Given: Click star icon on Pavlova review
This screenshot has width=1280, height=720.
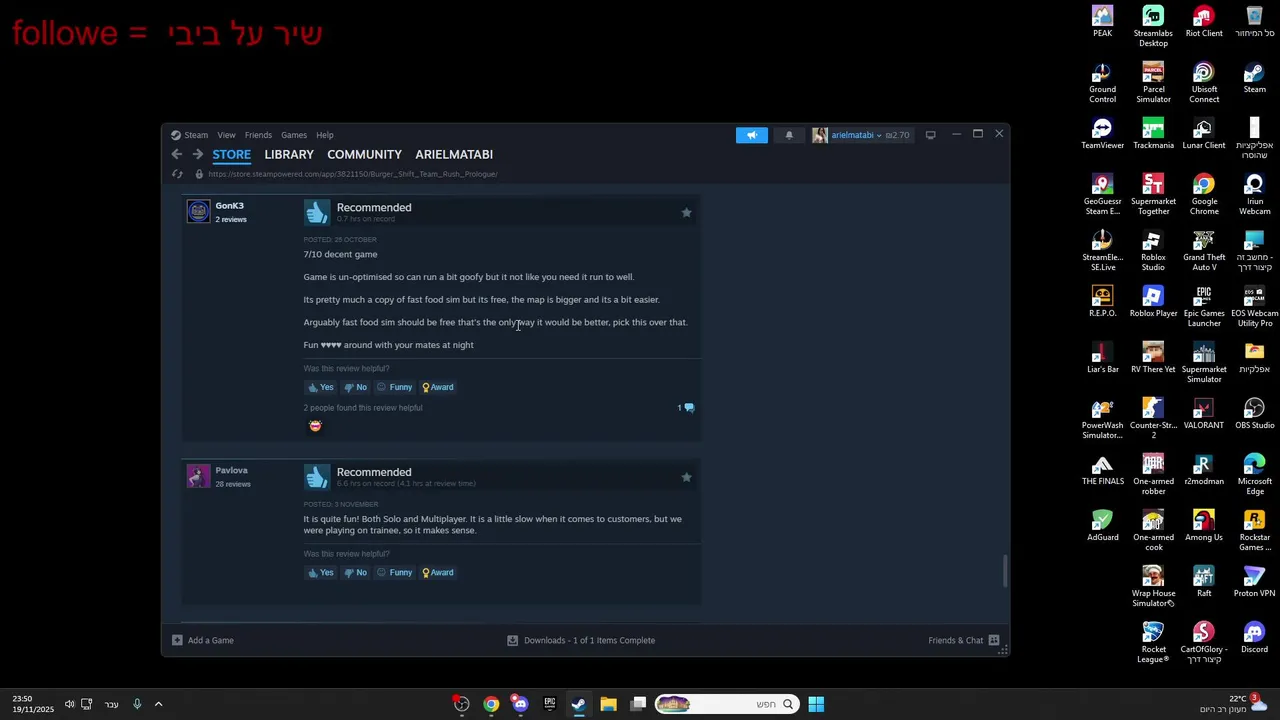Looking at the screenshot, I should coord(686,477).
